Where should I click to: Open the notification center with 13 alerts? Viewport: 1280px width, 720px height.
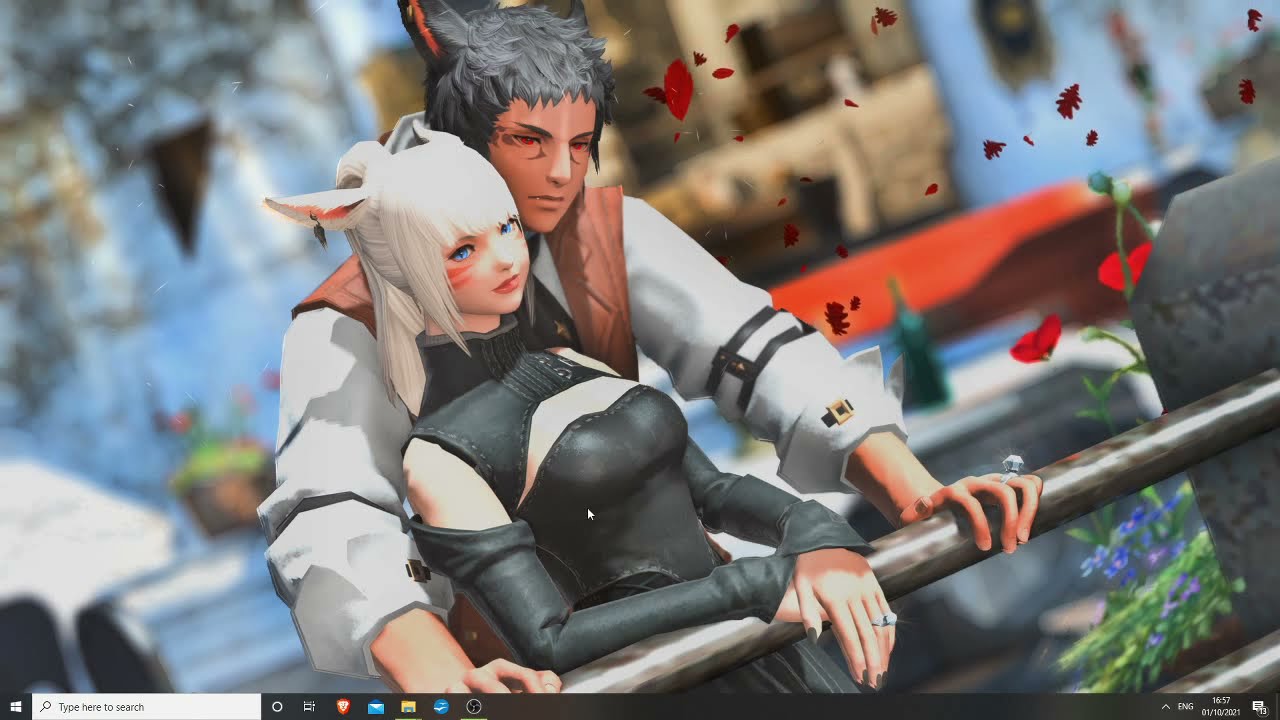(1259, 707)
